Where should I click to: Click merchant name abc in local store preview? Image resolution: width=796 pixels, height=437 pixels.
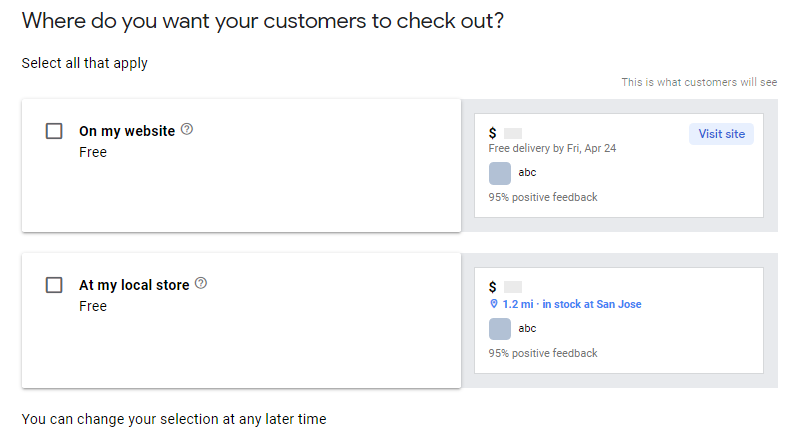527,329
